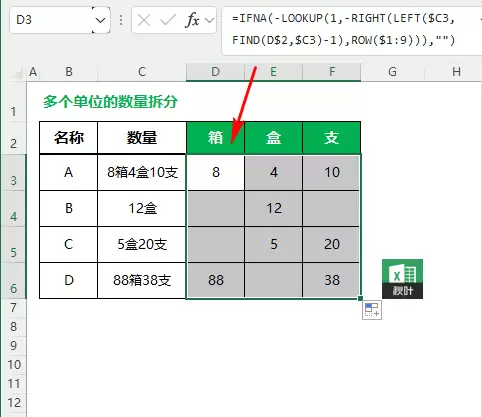482x417 pixels.
Task: Click the formula bar cancel X icon
Action: [x=144, y=20]
